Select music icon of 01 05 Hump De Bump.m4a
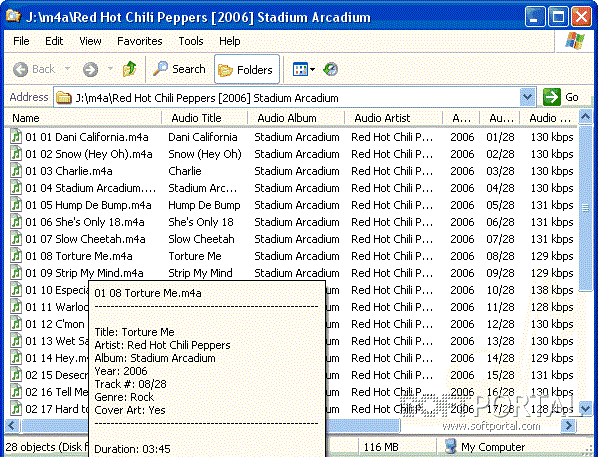598x457 pixels. tap(16, 205)
